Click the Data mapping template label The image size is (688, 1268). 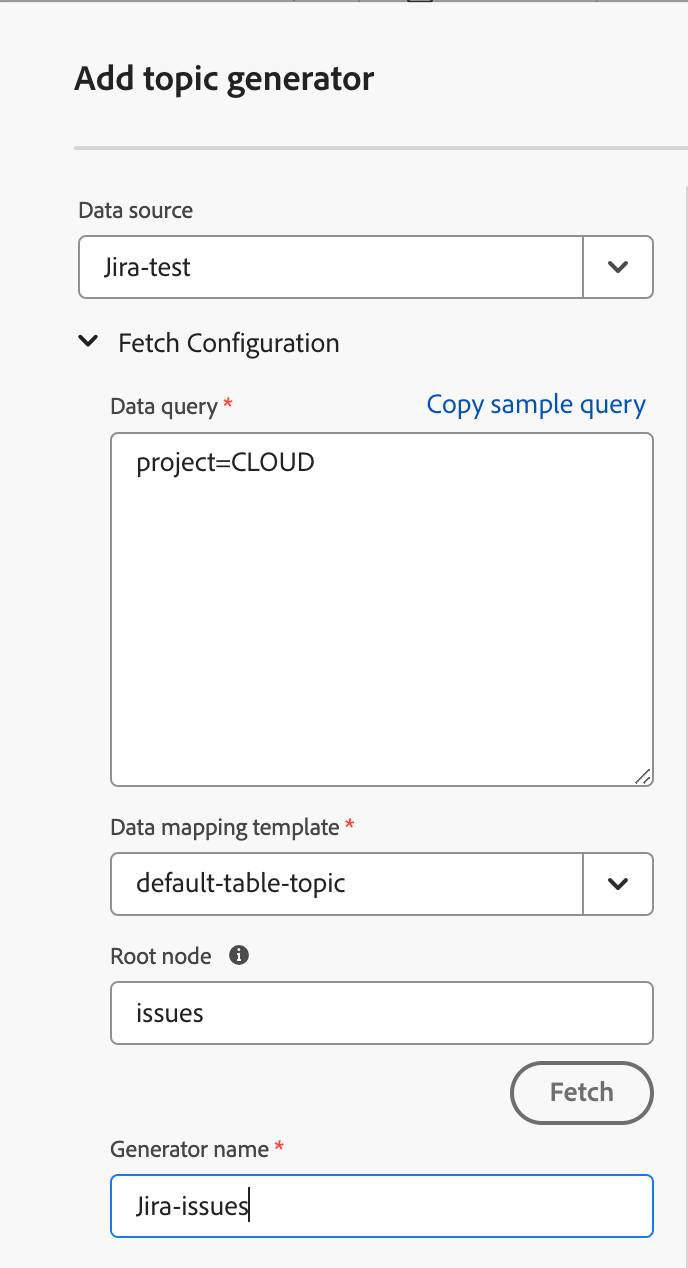(x=224, y=827)
